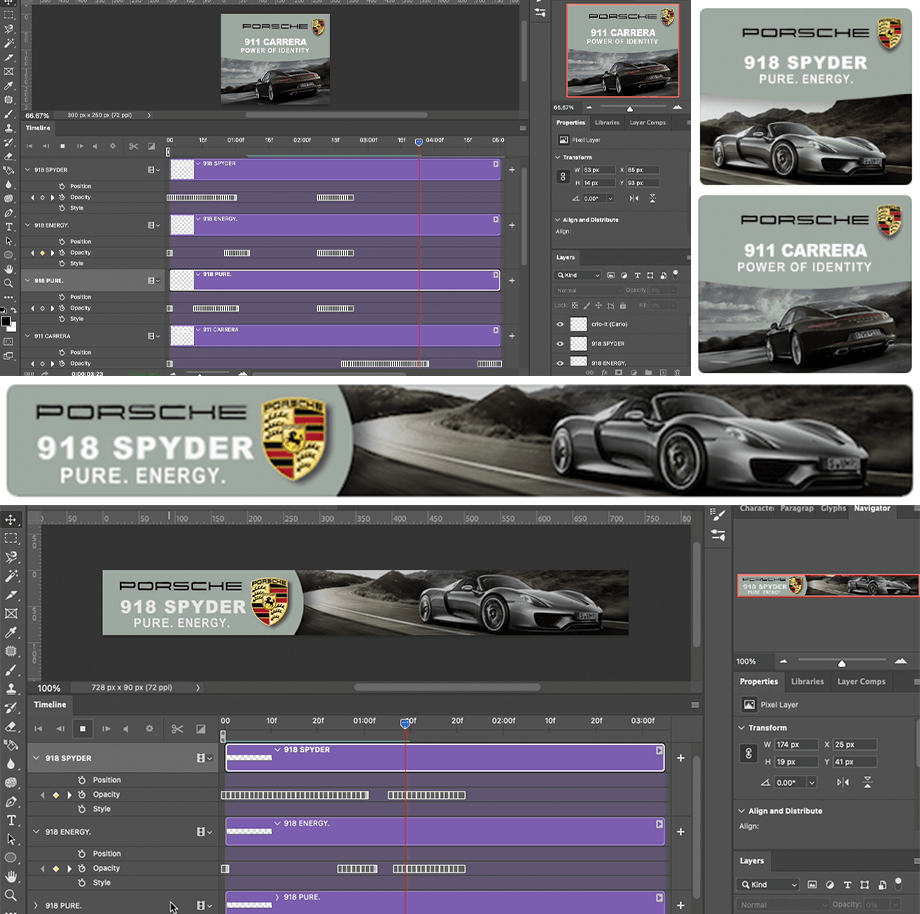
Task: Open the Kind filter dropdown in wide banner Layers
Action: click(767, 885)
